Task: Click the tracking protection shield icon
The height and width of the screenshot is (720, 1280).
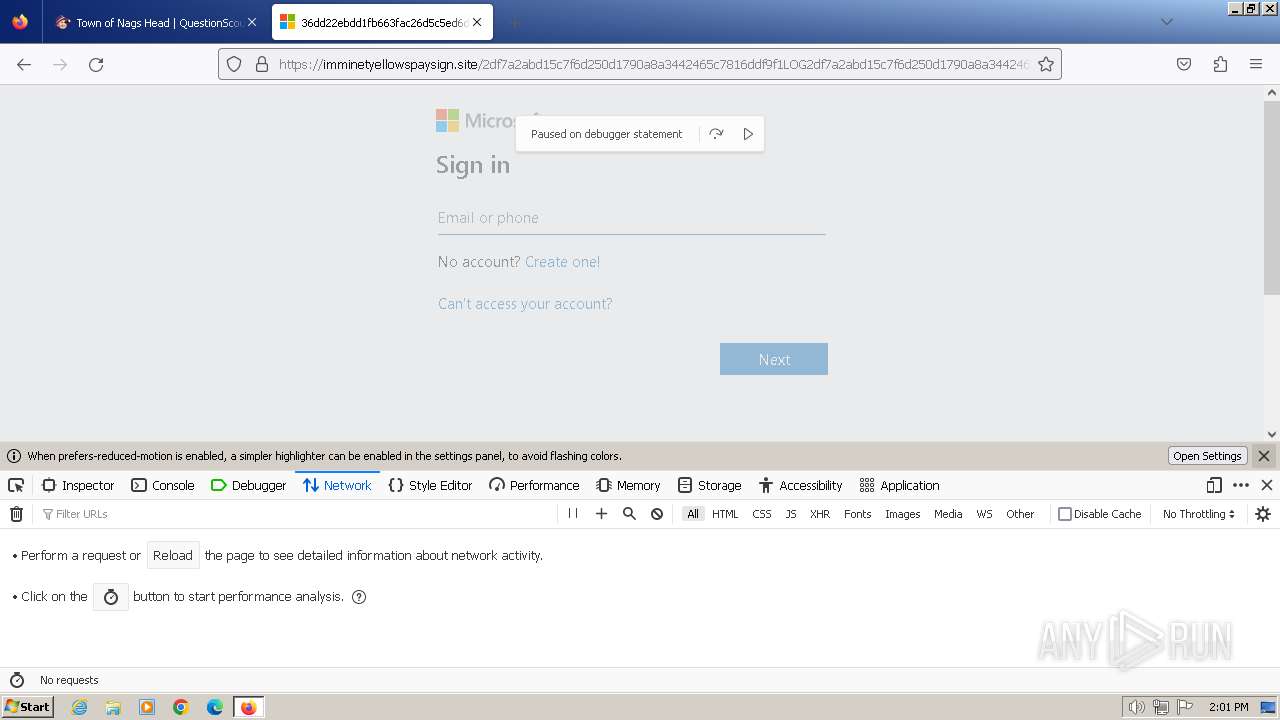Action: coord(234,64)
